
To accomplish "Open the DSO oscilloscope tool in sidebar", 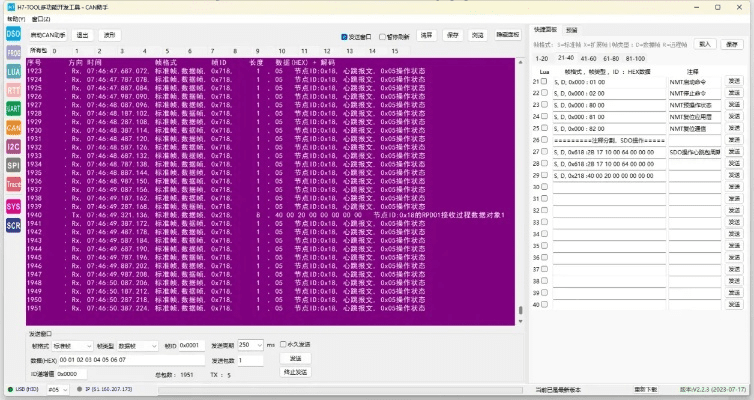I will pyautogui.click(x=13, y=34).
